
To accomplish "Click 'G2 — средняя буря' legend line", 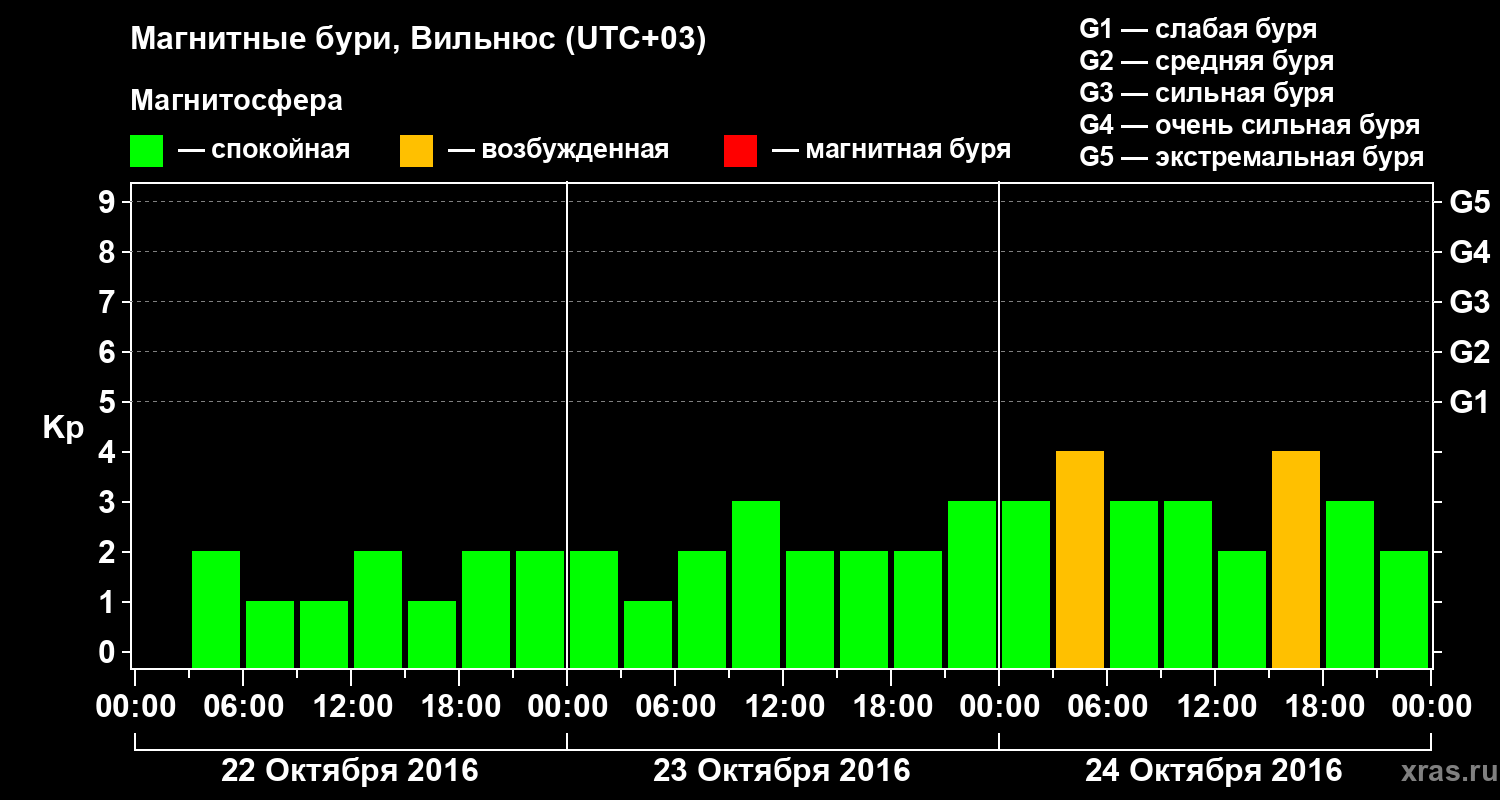I will [1206, 61].
